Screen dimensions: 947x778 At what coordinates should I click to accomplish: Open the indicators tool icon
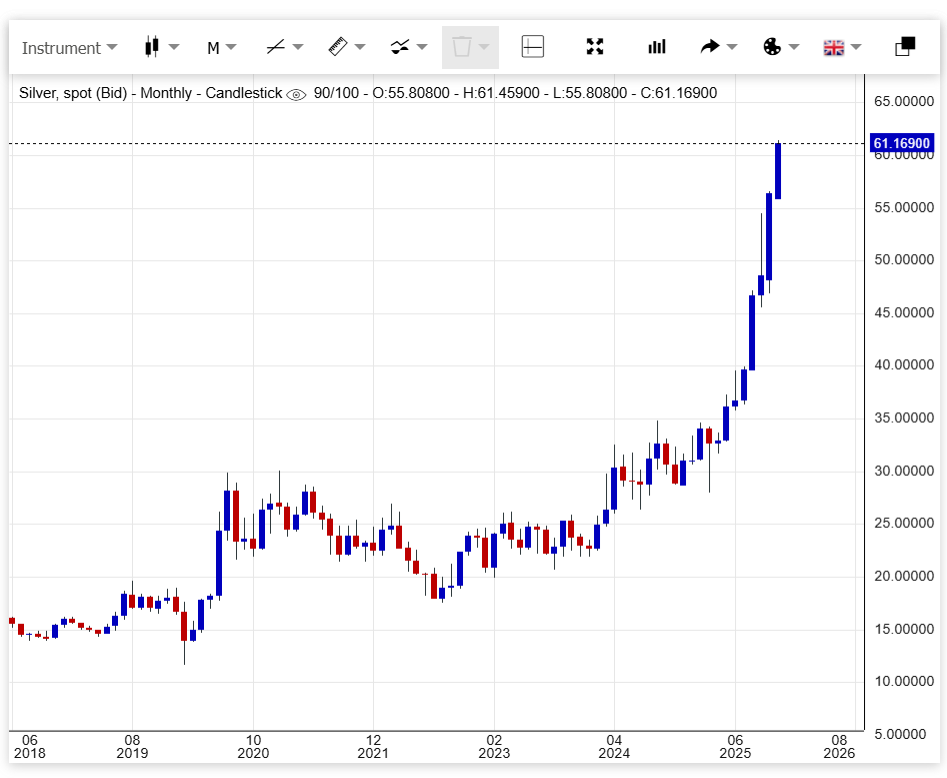(x=399, y=47)
